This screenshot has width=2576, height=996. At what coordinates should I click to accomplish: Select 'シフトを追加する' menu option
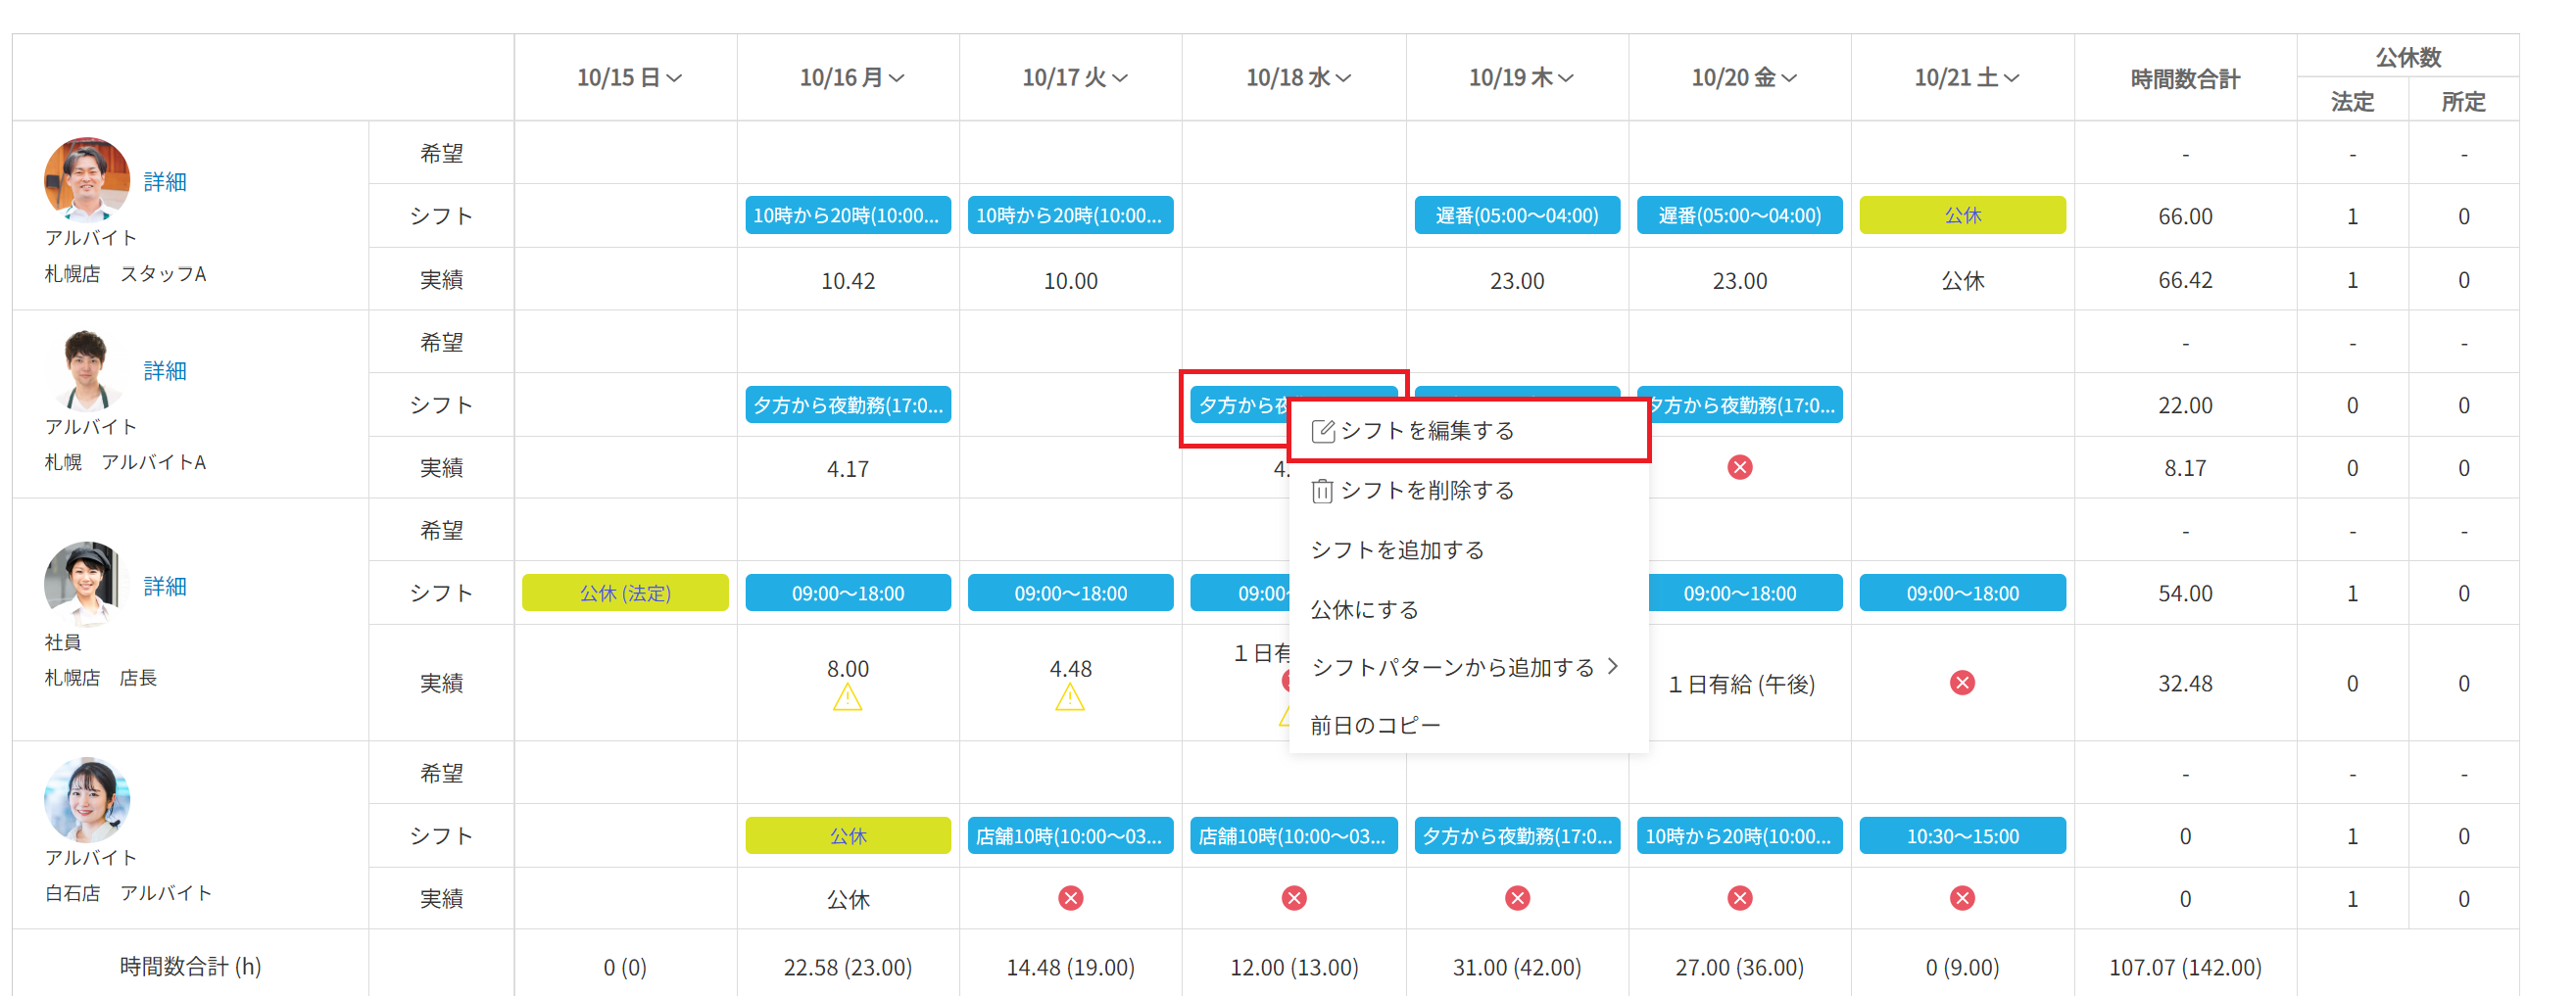(1397, 550)
